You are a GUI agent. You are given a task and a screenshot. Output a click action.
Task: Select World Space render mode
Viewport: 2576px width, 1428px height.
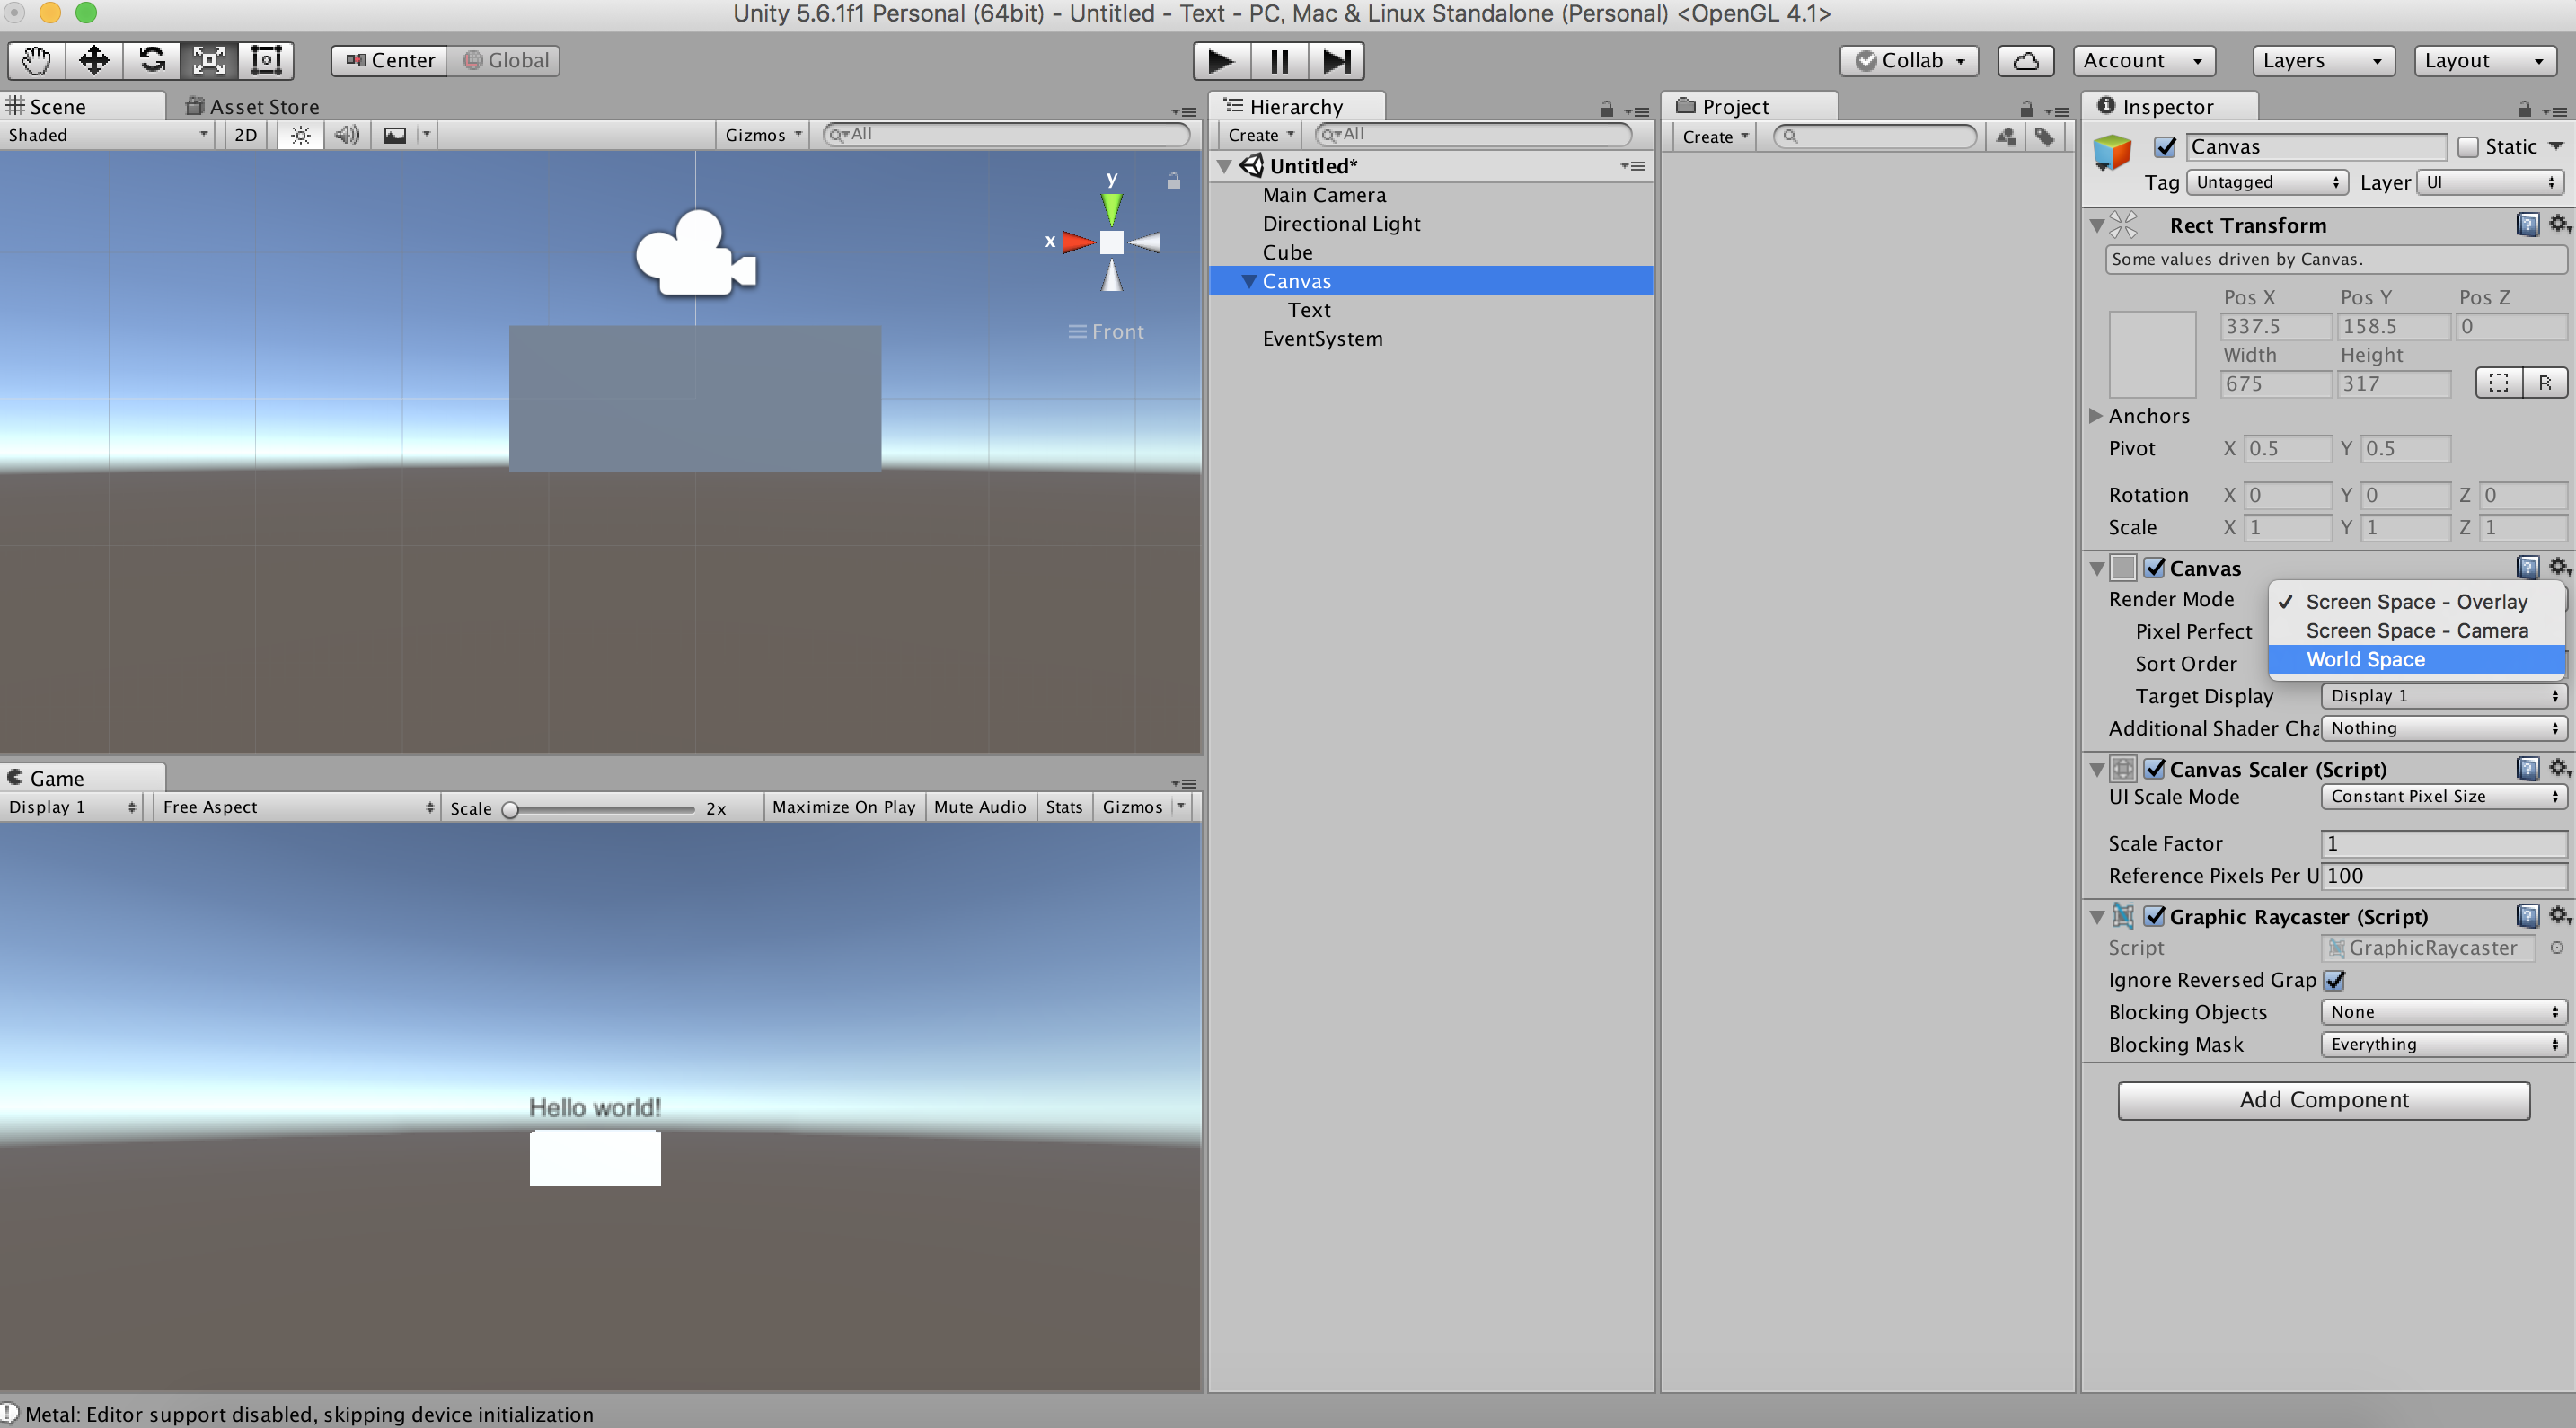click(x=2364, y=659)
